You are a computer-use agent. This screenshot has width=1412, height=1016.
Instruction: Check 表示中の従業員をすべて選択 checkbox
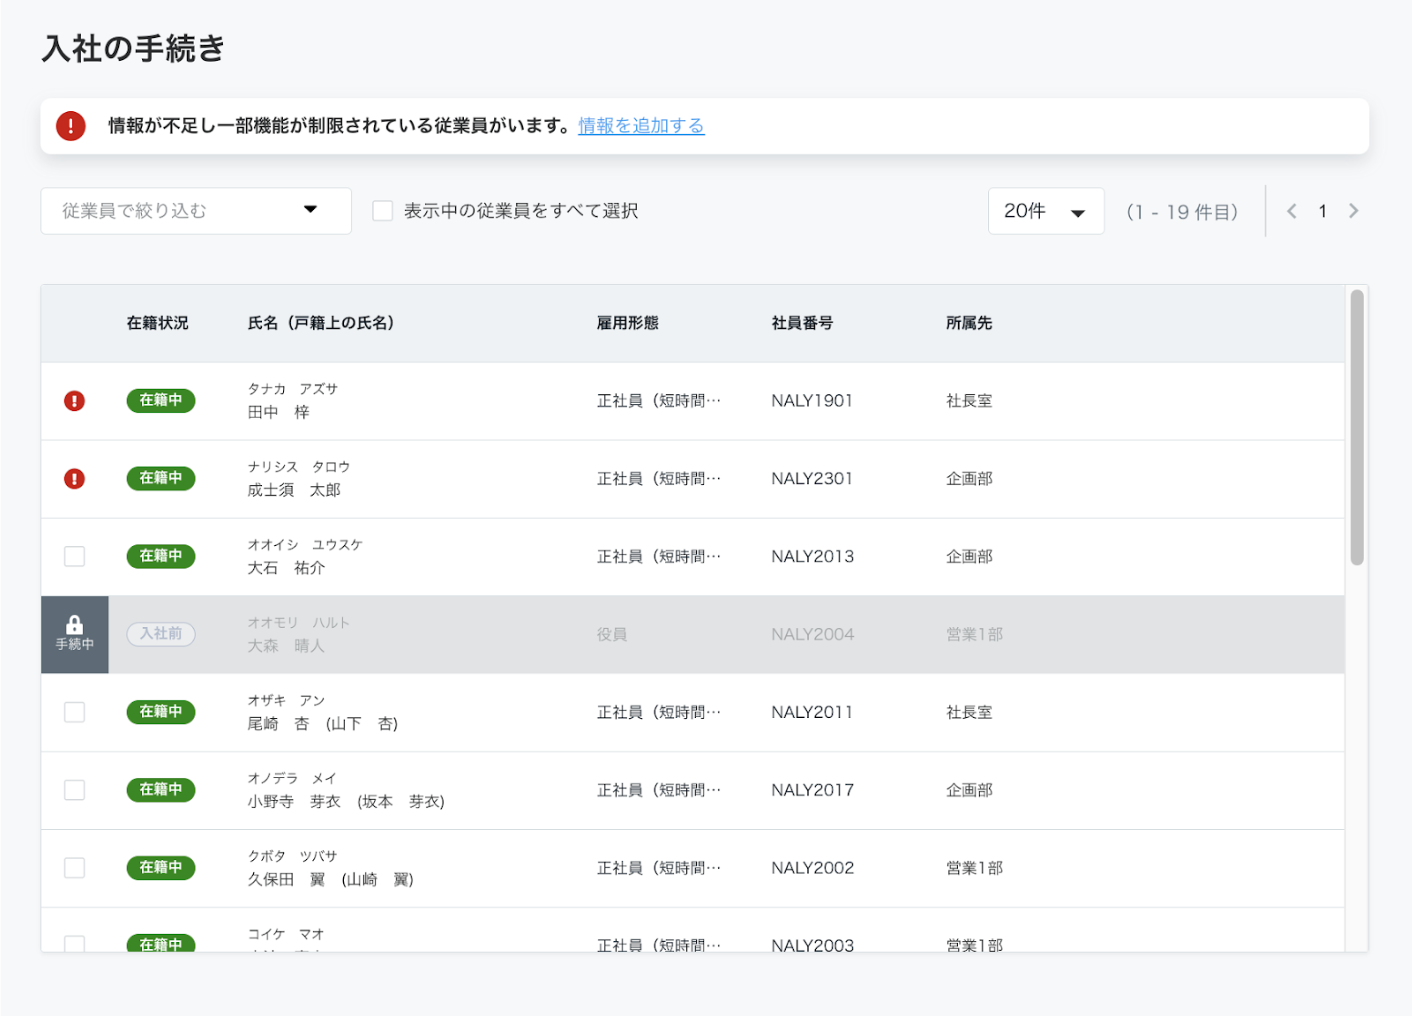(383, 211)
